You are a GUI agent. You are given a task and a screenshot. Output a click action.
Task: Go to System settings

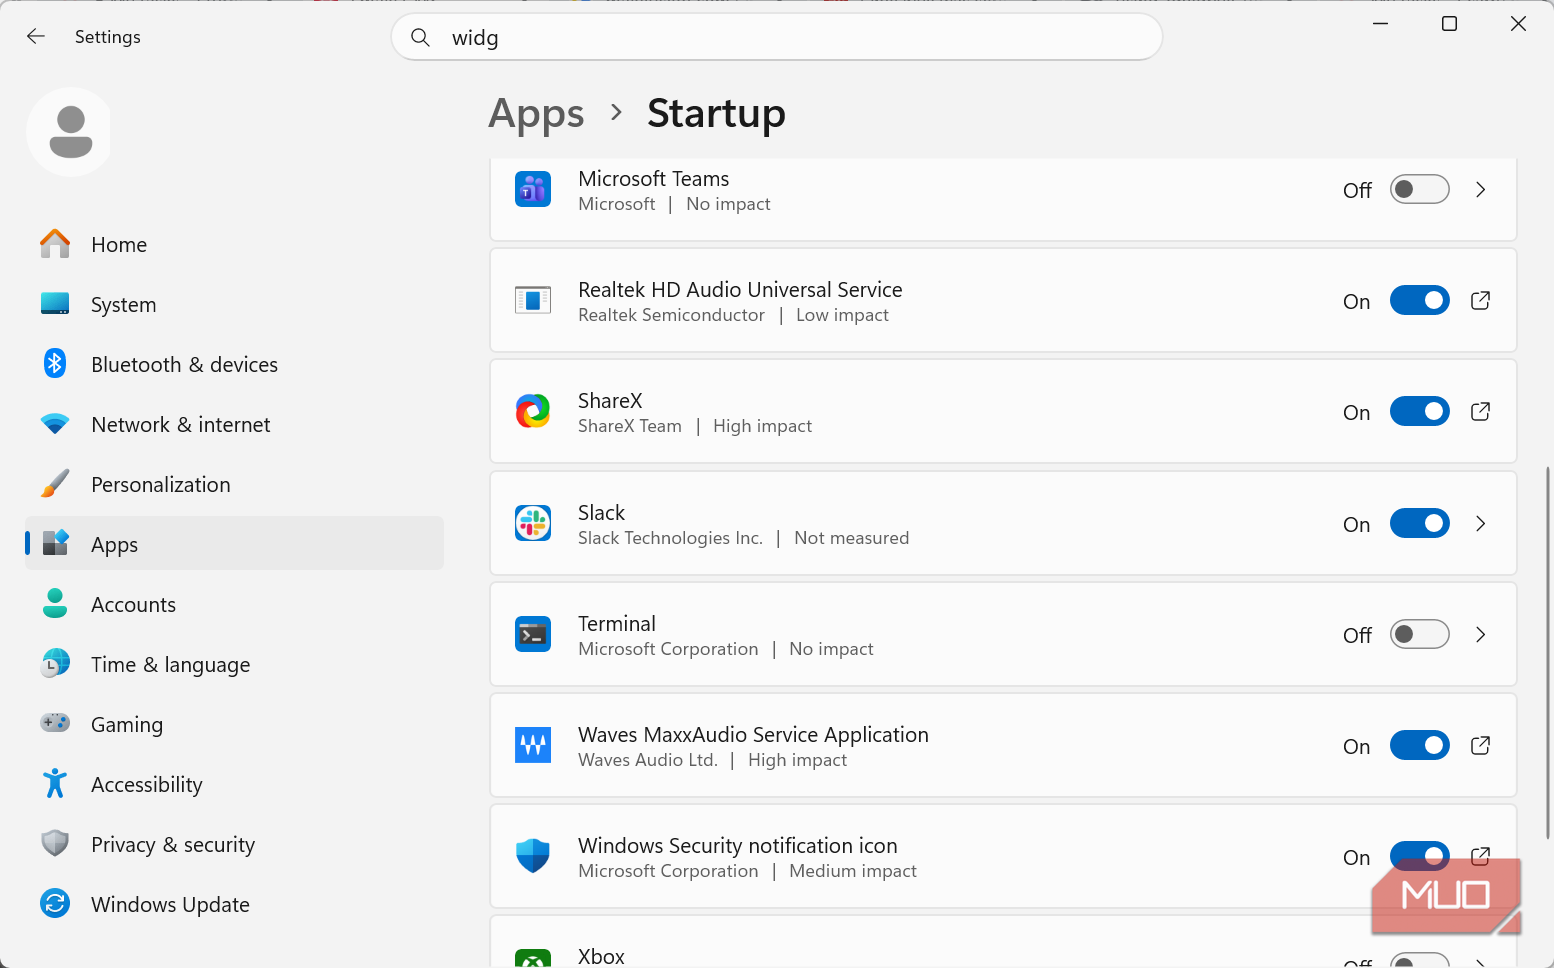pos(235,304)
